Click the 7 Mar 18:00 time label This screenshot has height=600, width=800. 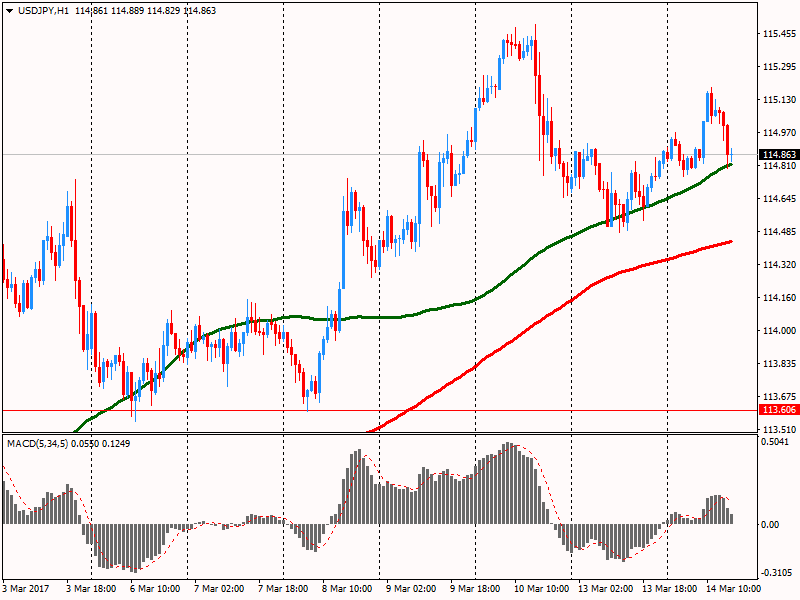pyautogui.click(x=283, y=588)
